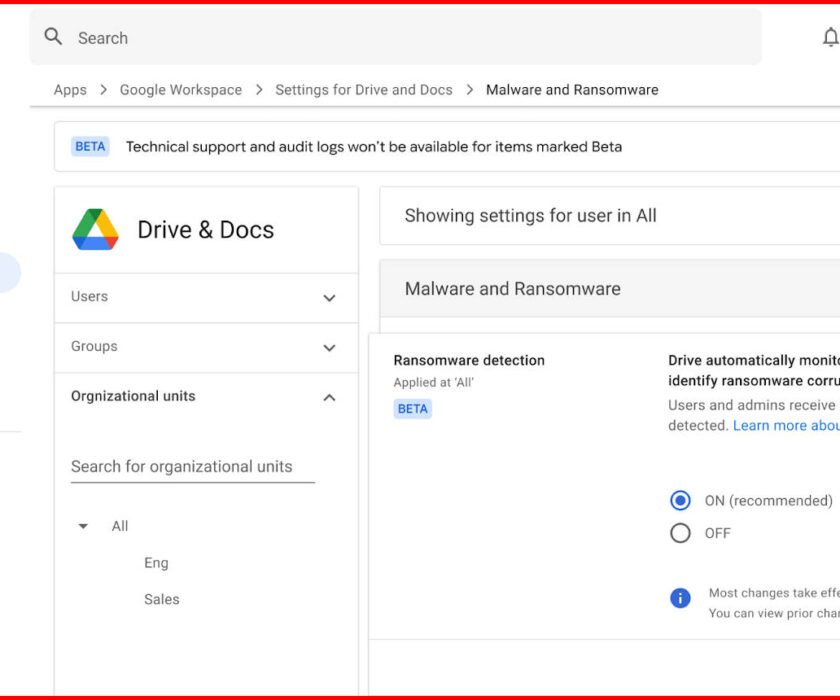Click the Search for organizational units field
This screenshot has width=840, height=700.
pyautogui.click(x=192, y=467)
